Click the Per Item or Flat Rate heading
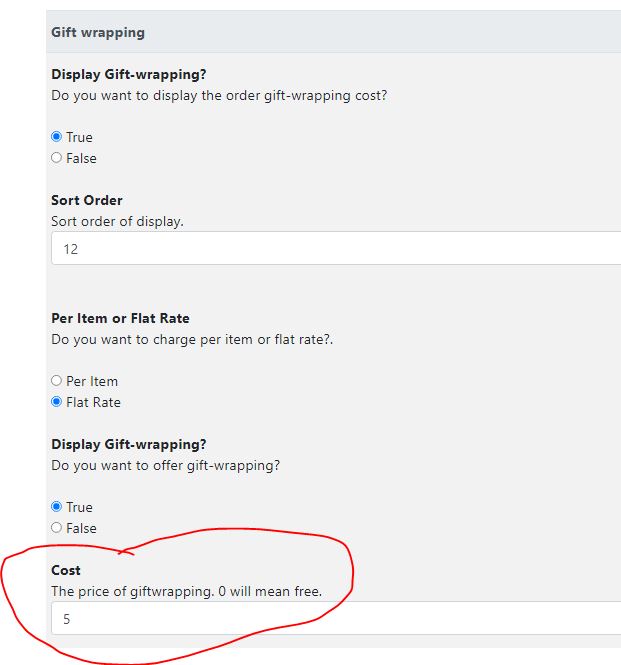This screenshot has height=665, width=621. point(120,318)
